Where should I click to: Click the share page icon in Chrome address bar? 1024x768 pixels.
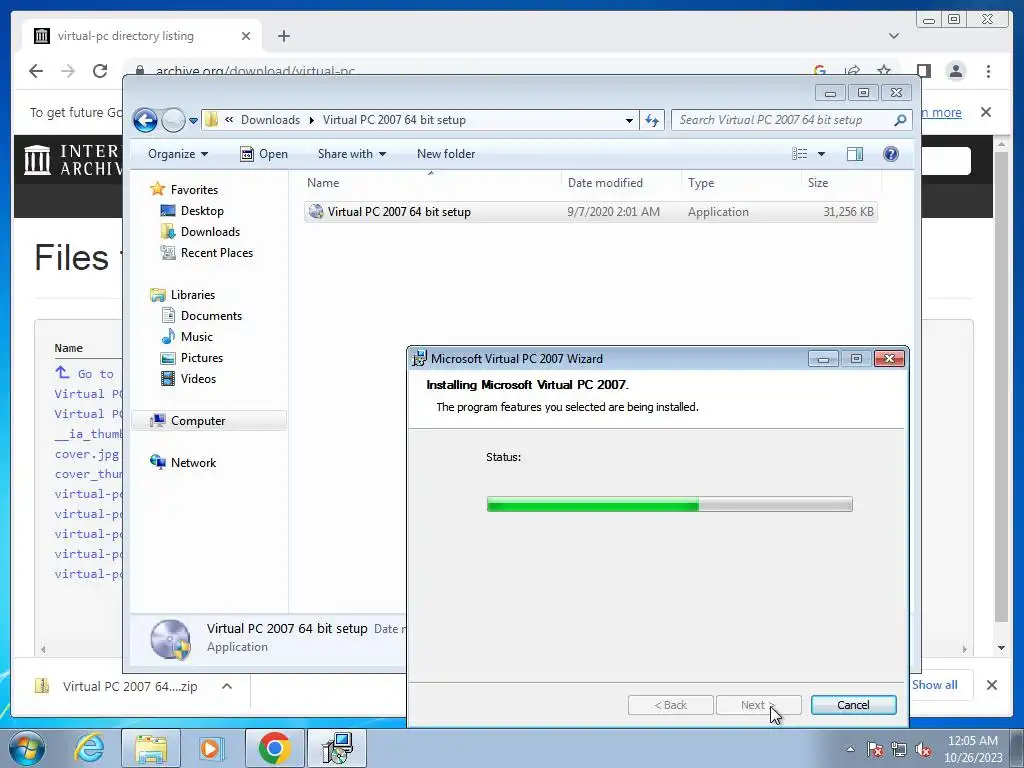coord(852,71)
